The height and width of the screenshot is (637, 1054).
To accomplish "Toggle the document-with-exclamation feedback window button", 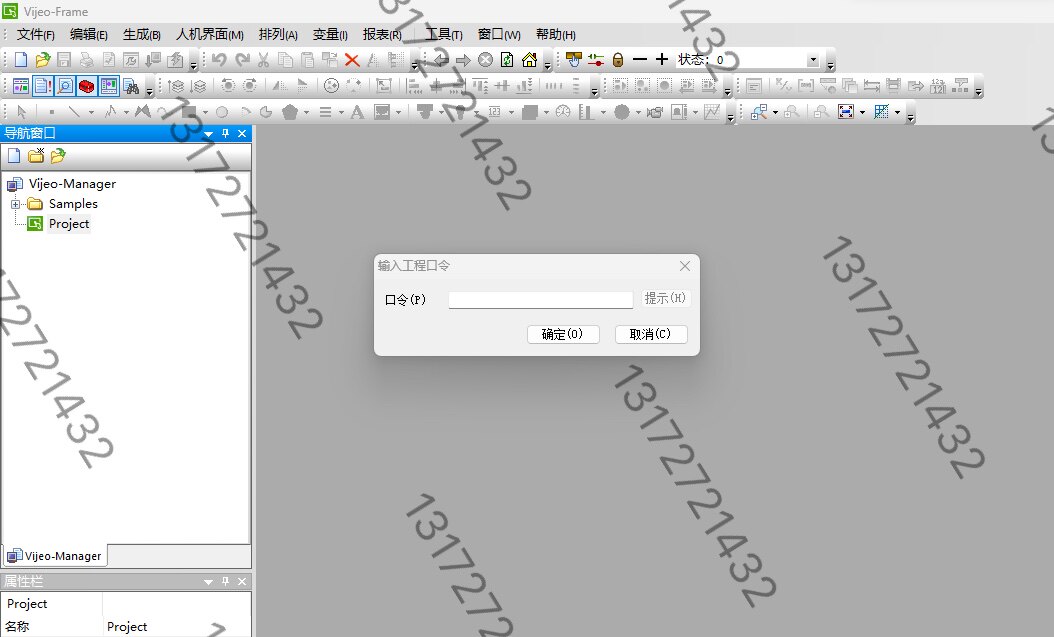I will tap(43, 86).
